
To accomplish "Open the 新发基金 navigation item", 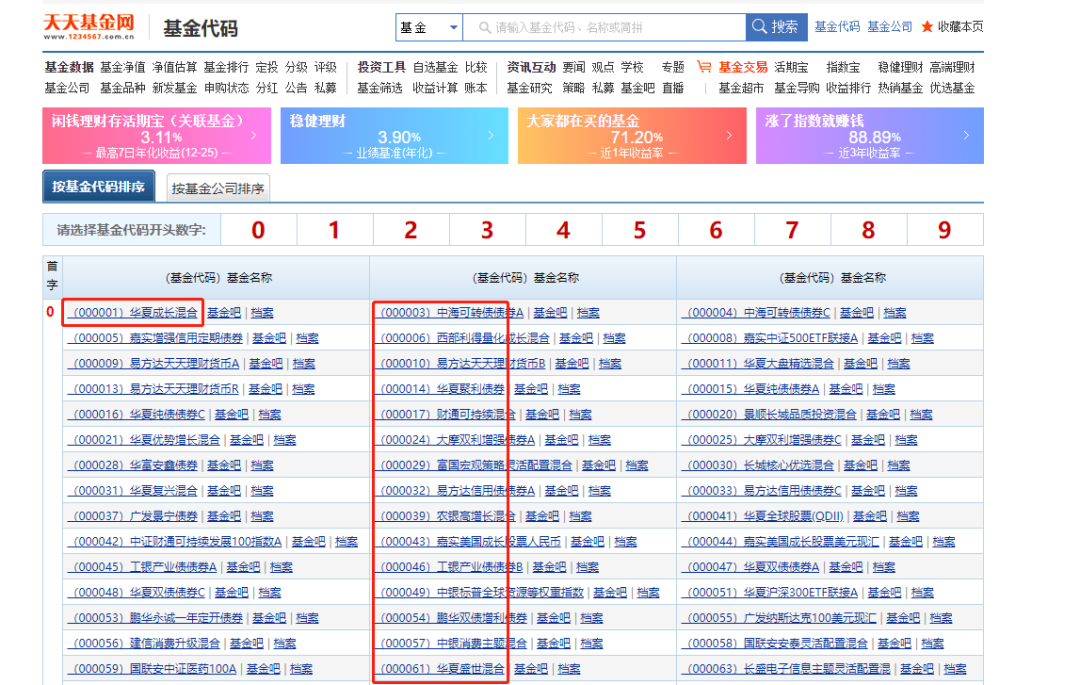I will pyautogui.click(x=174, y=88).
